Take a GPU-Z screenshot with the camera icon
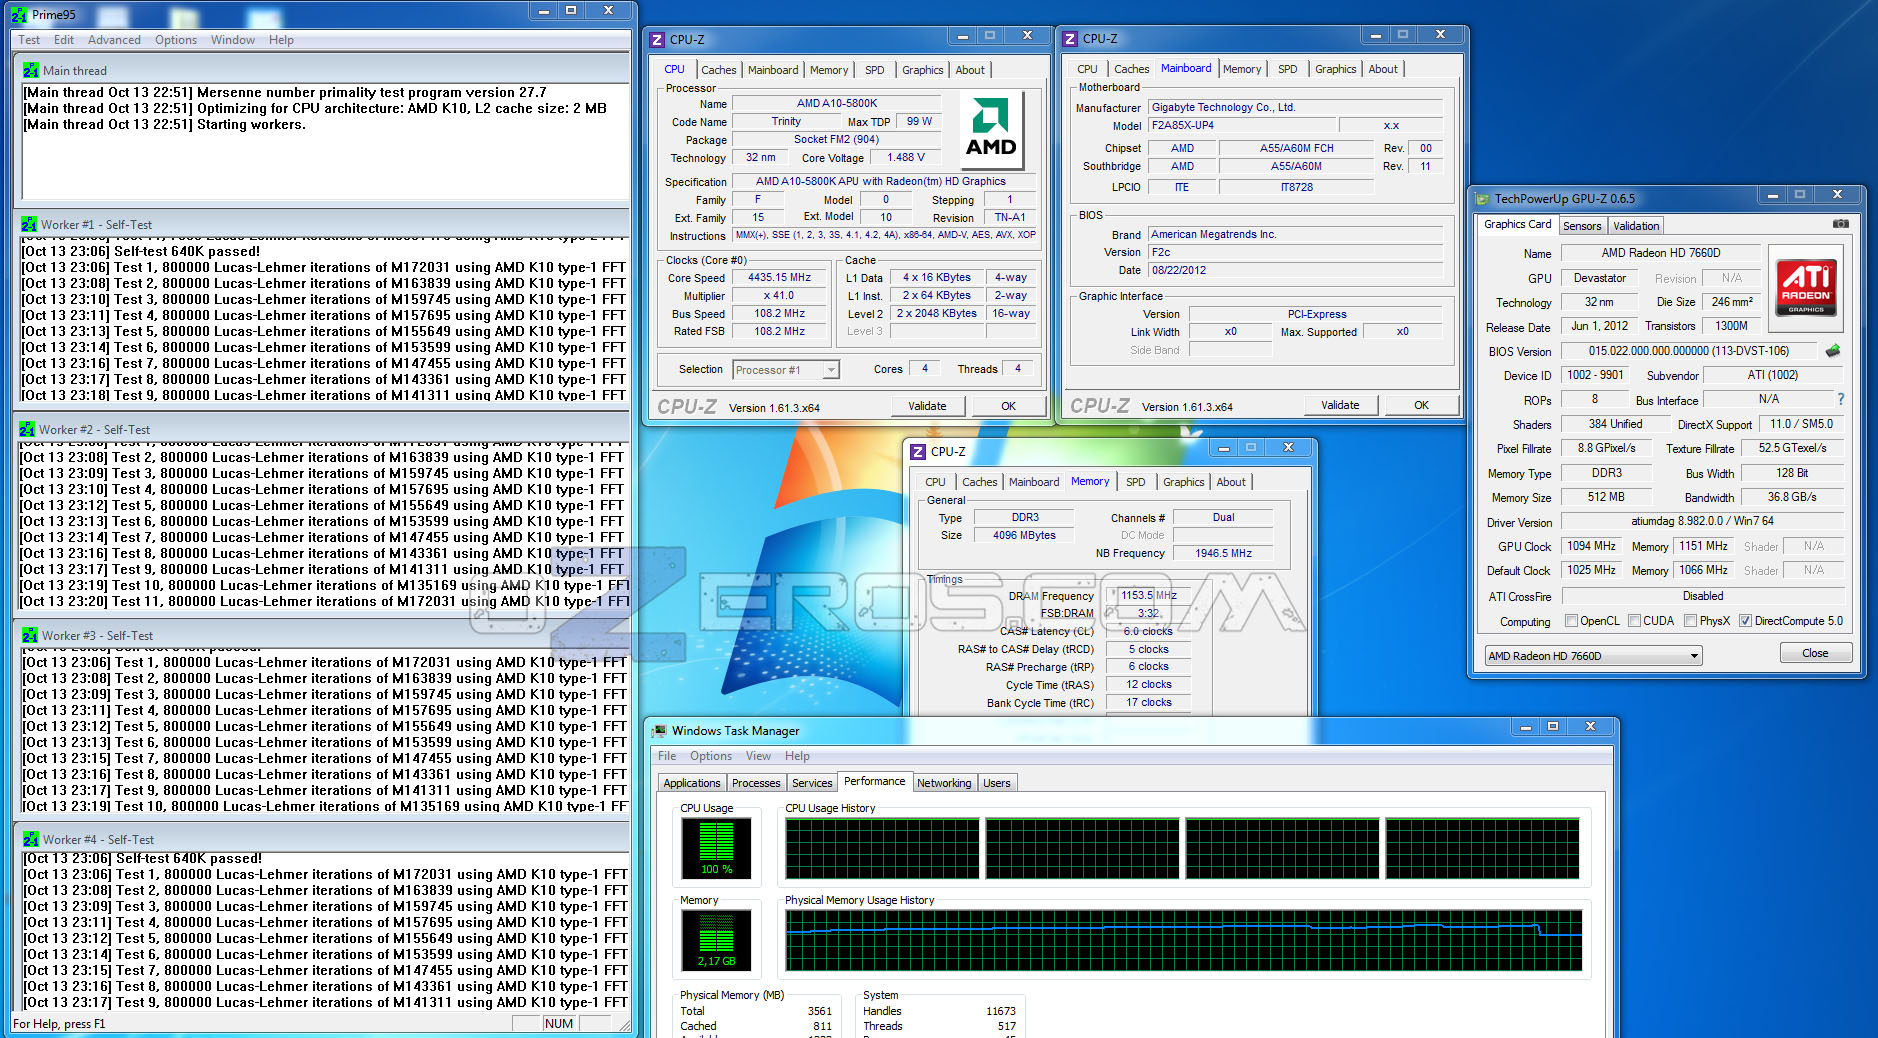The image size is (1878, 1038). point(1840,224)
